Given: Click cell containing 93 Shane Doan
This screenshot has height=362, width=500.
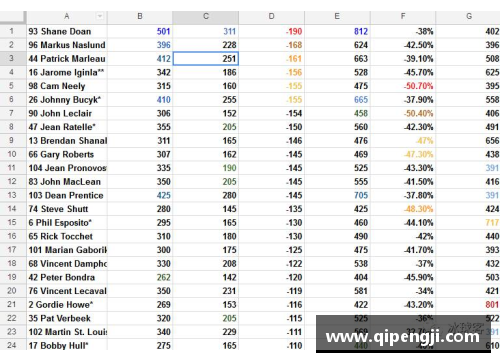Looking at the screenshot, I should coord(67,31).
